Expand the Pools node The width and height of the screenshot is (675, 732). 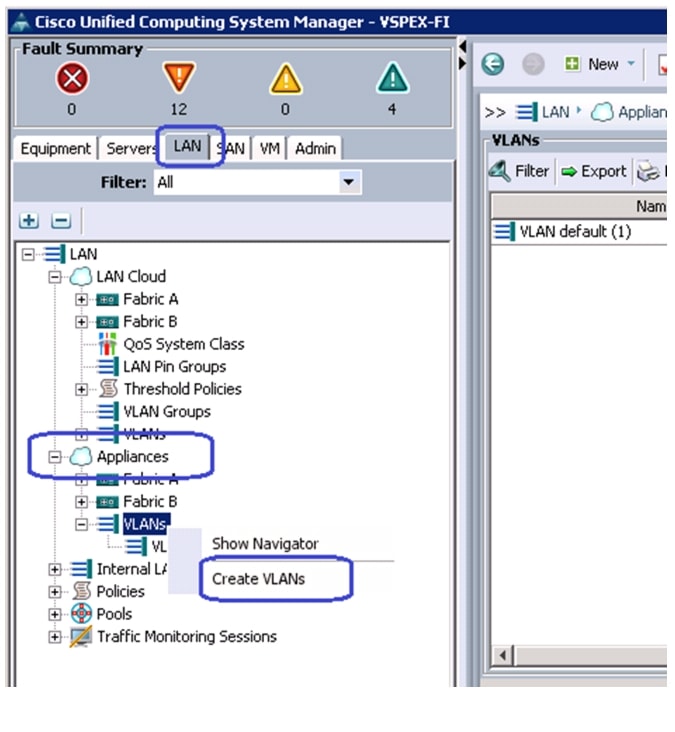click(55, 614)
